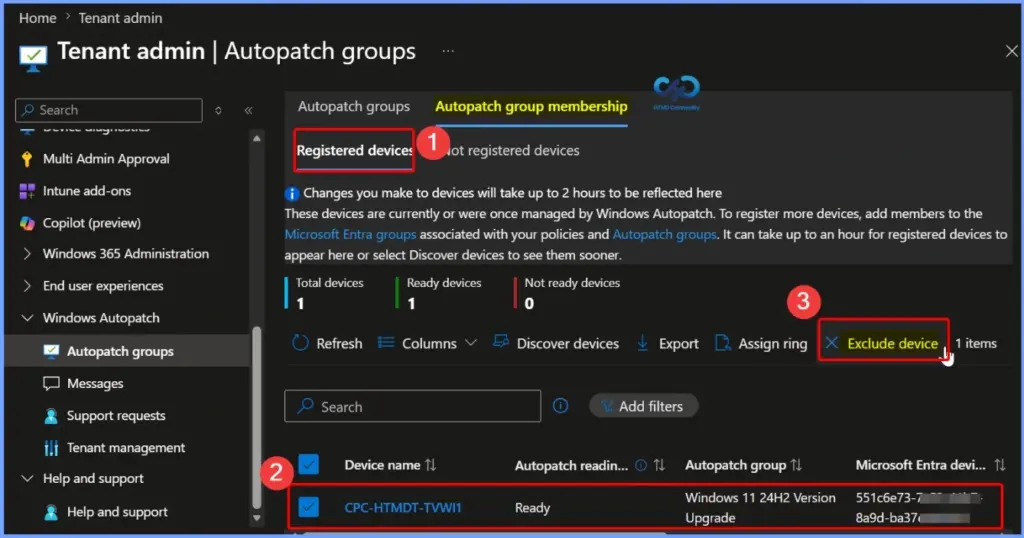
Task: Click the Columns list icon
Action: click(386, 343)
